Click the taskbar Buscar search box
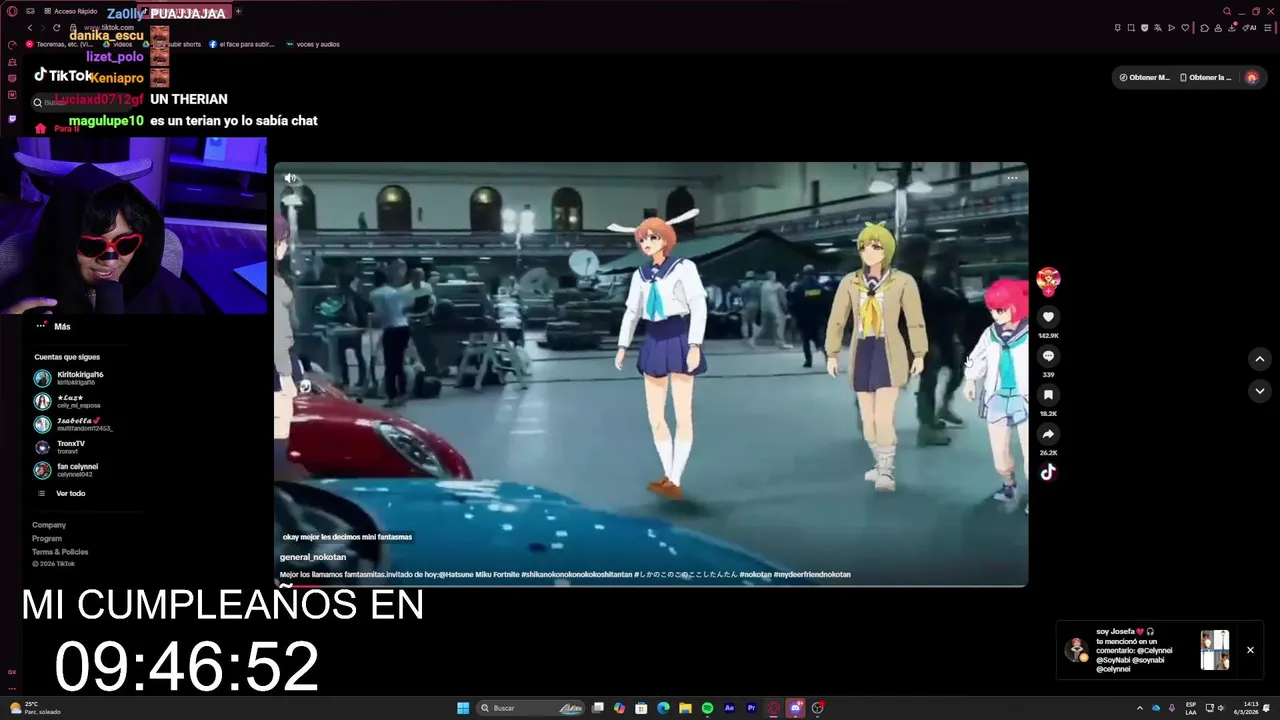Screen dimensions: 1280x720 (x=530, y=708)
